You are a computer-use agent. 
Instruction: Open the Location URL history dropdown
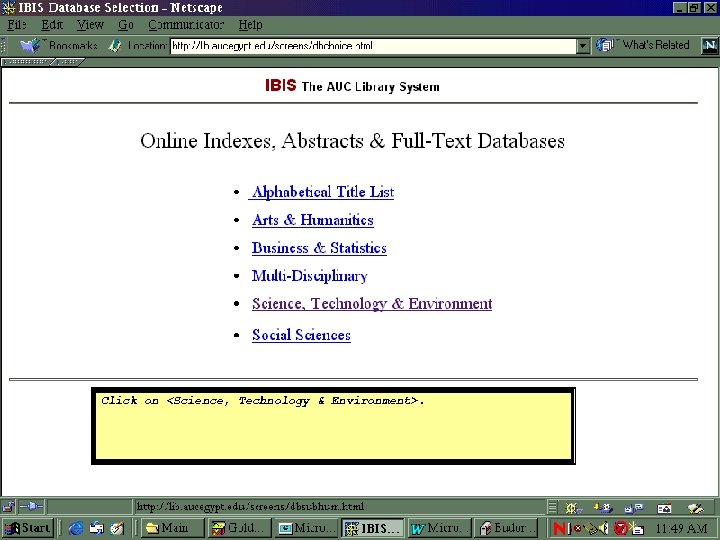pos(583,46)
